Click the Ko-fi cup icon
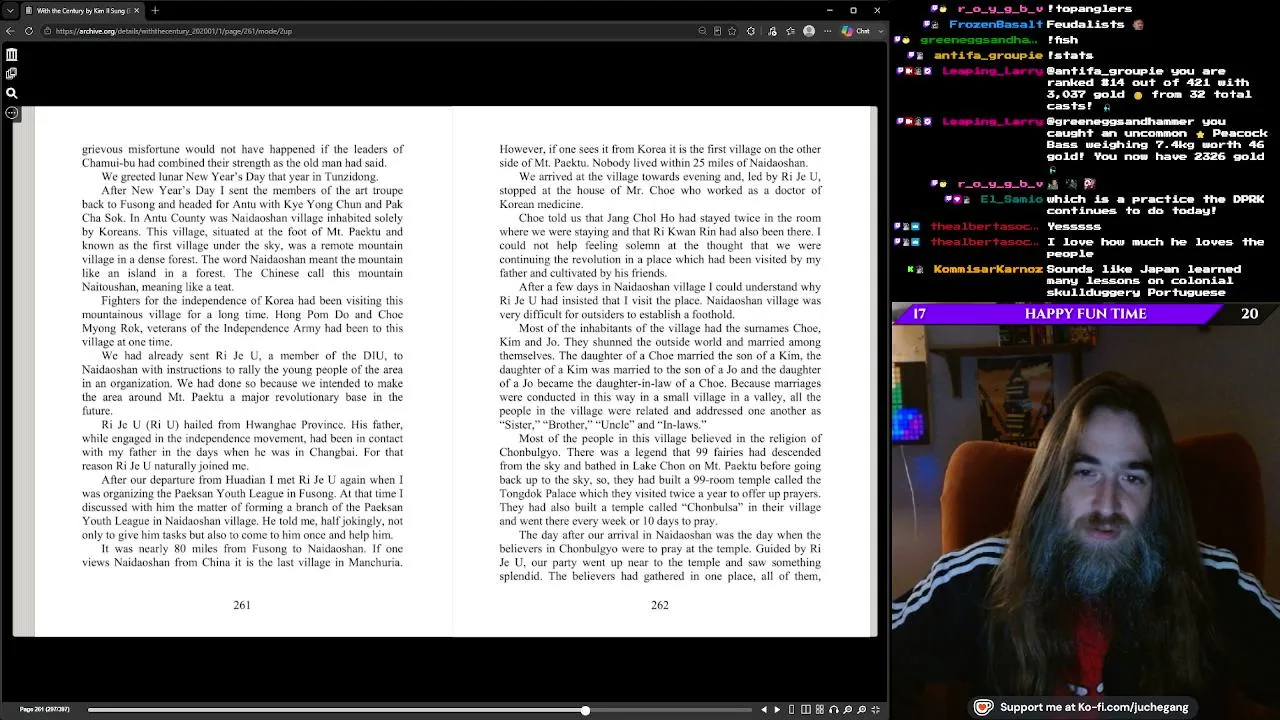1280x720 pixels. pyautogui.click(x=984, y=707)
